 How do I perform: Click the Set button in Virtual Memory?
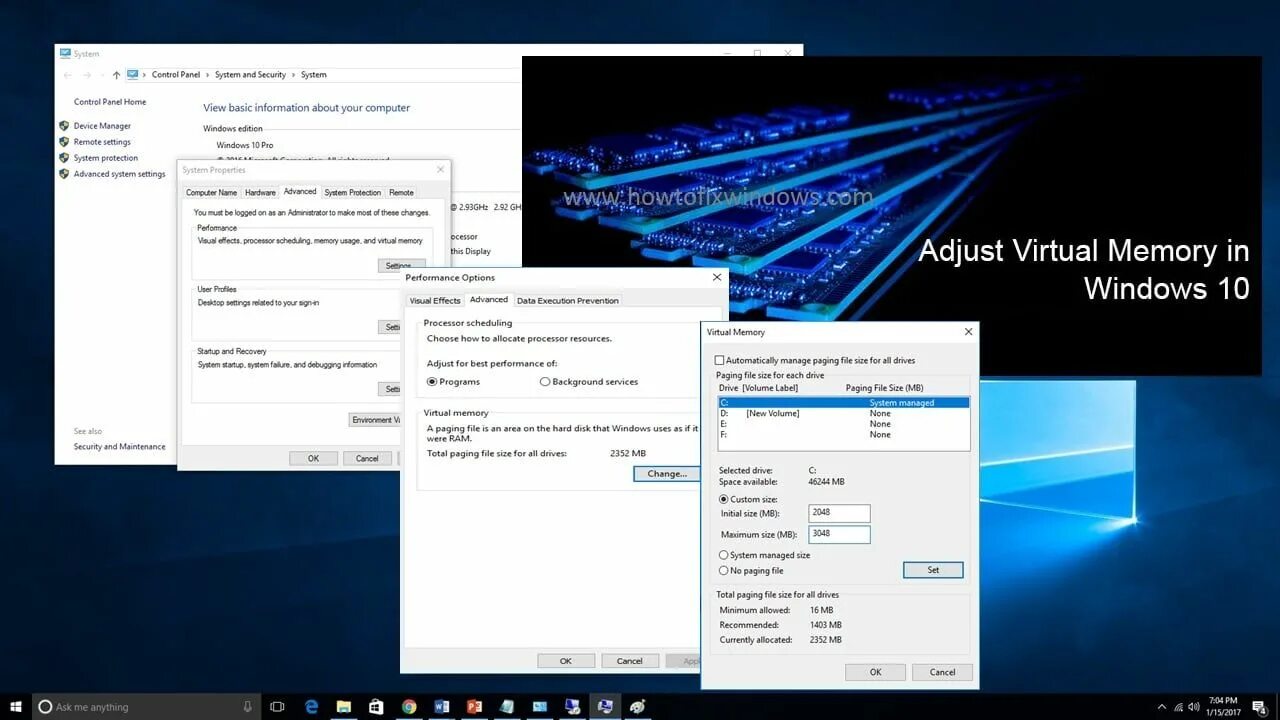tap(933, 570)
